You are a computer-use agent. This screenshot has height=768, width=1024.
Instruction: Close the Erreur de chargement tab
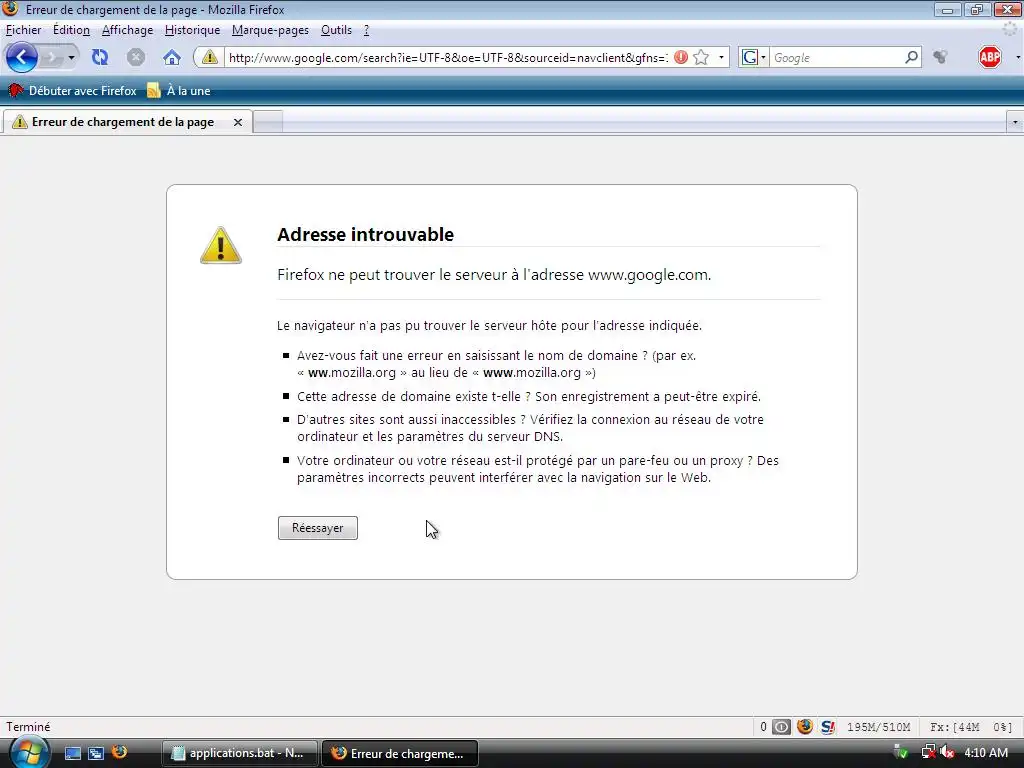coord(238,122)
